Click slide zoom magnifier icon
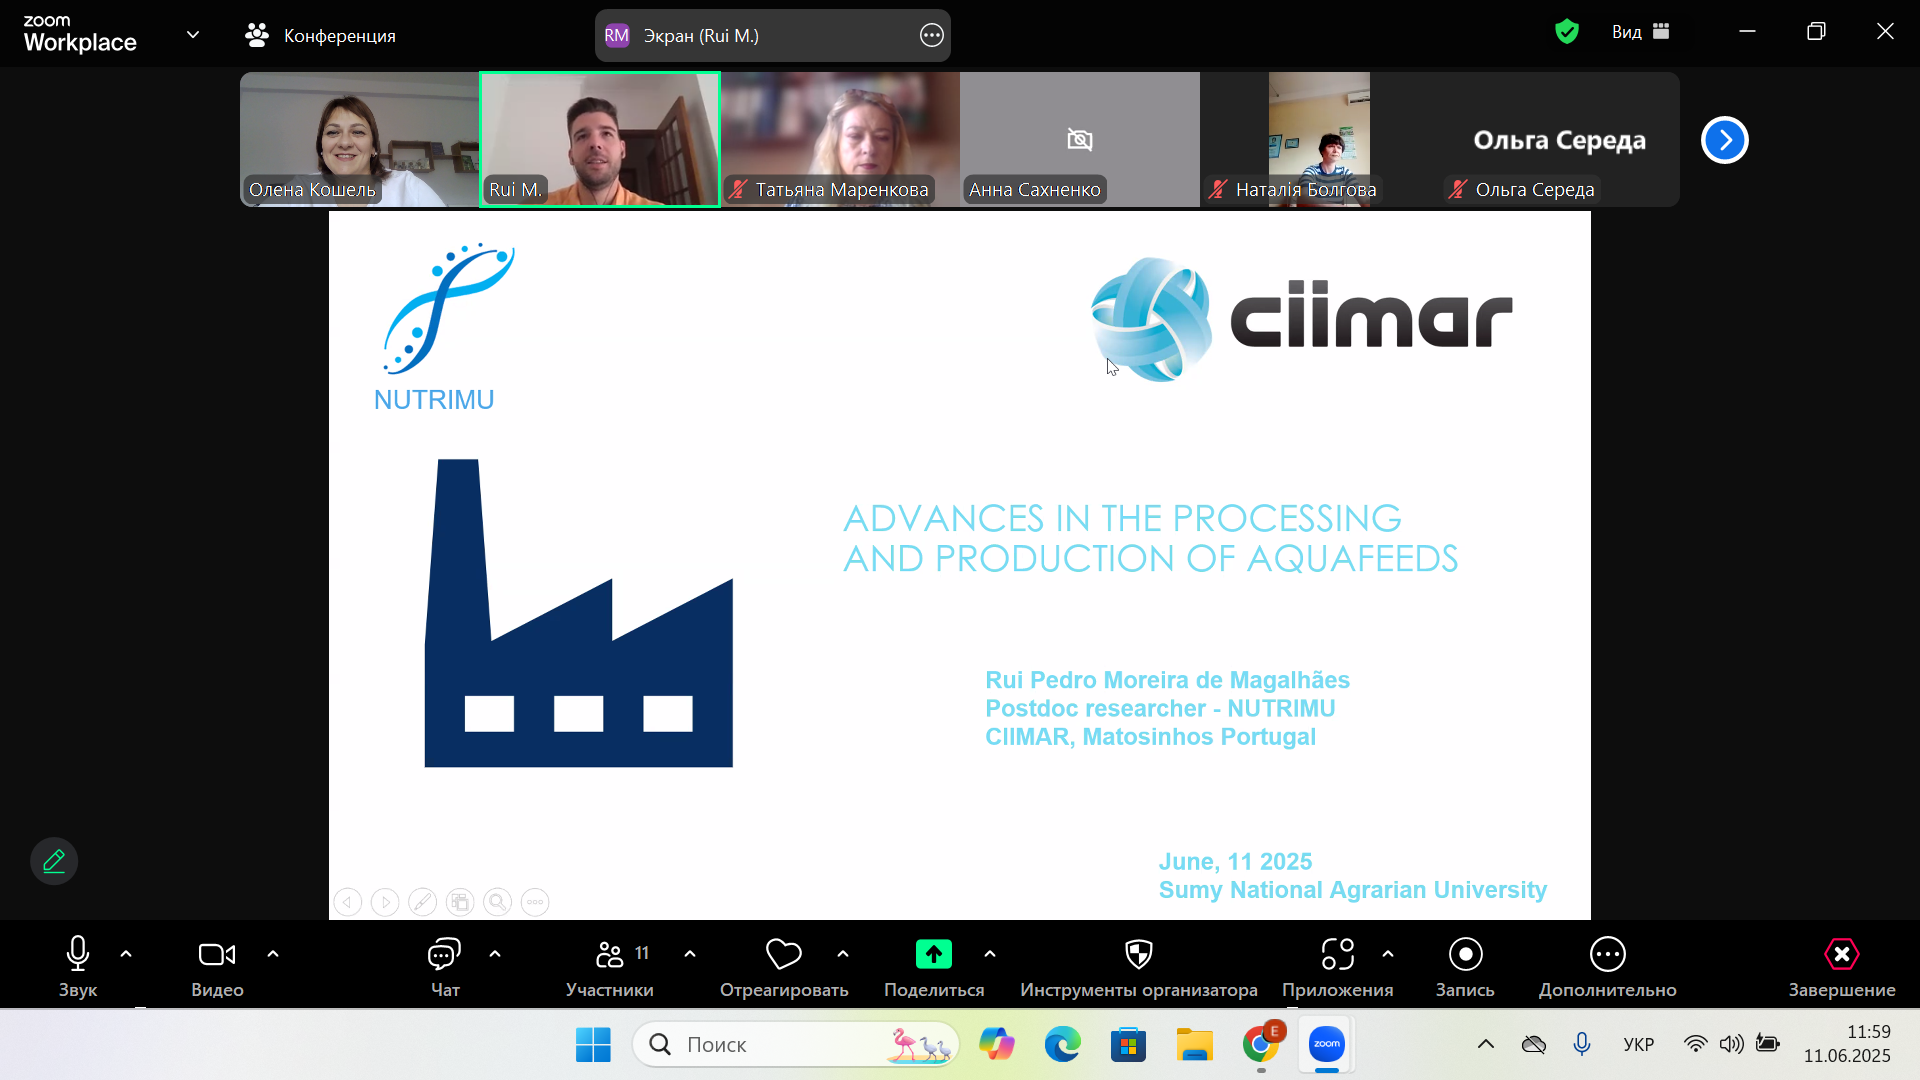 pyautogui.click(x=498, y=902)
